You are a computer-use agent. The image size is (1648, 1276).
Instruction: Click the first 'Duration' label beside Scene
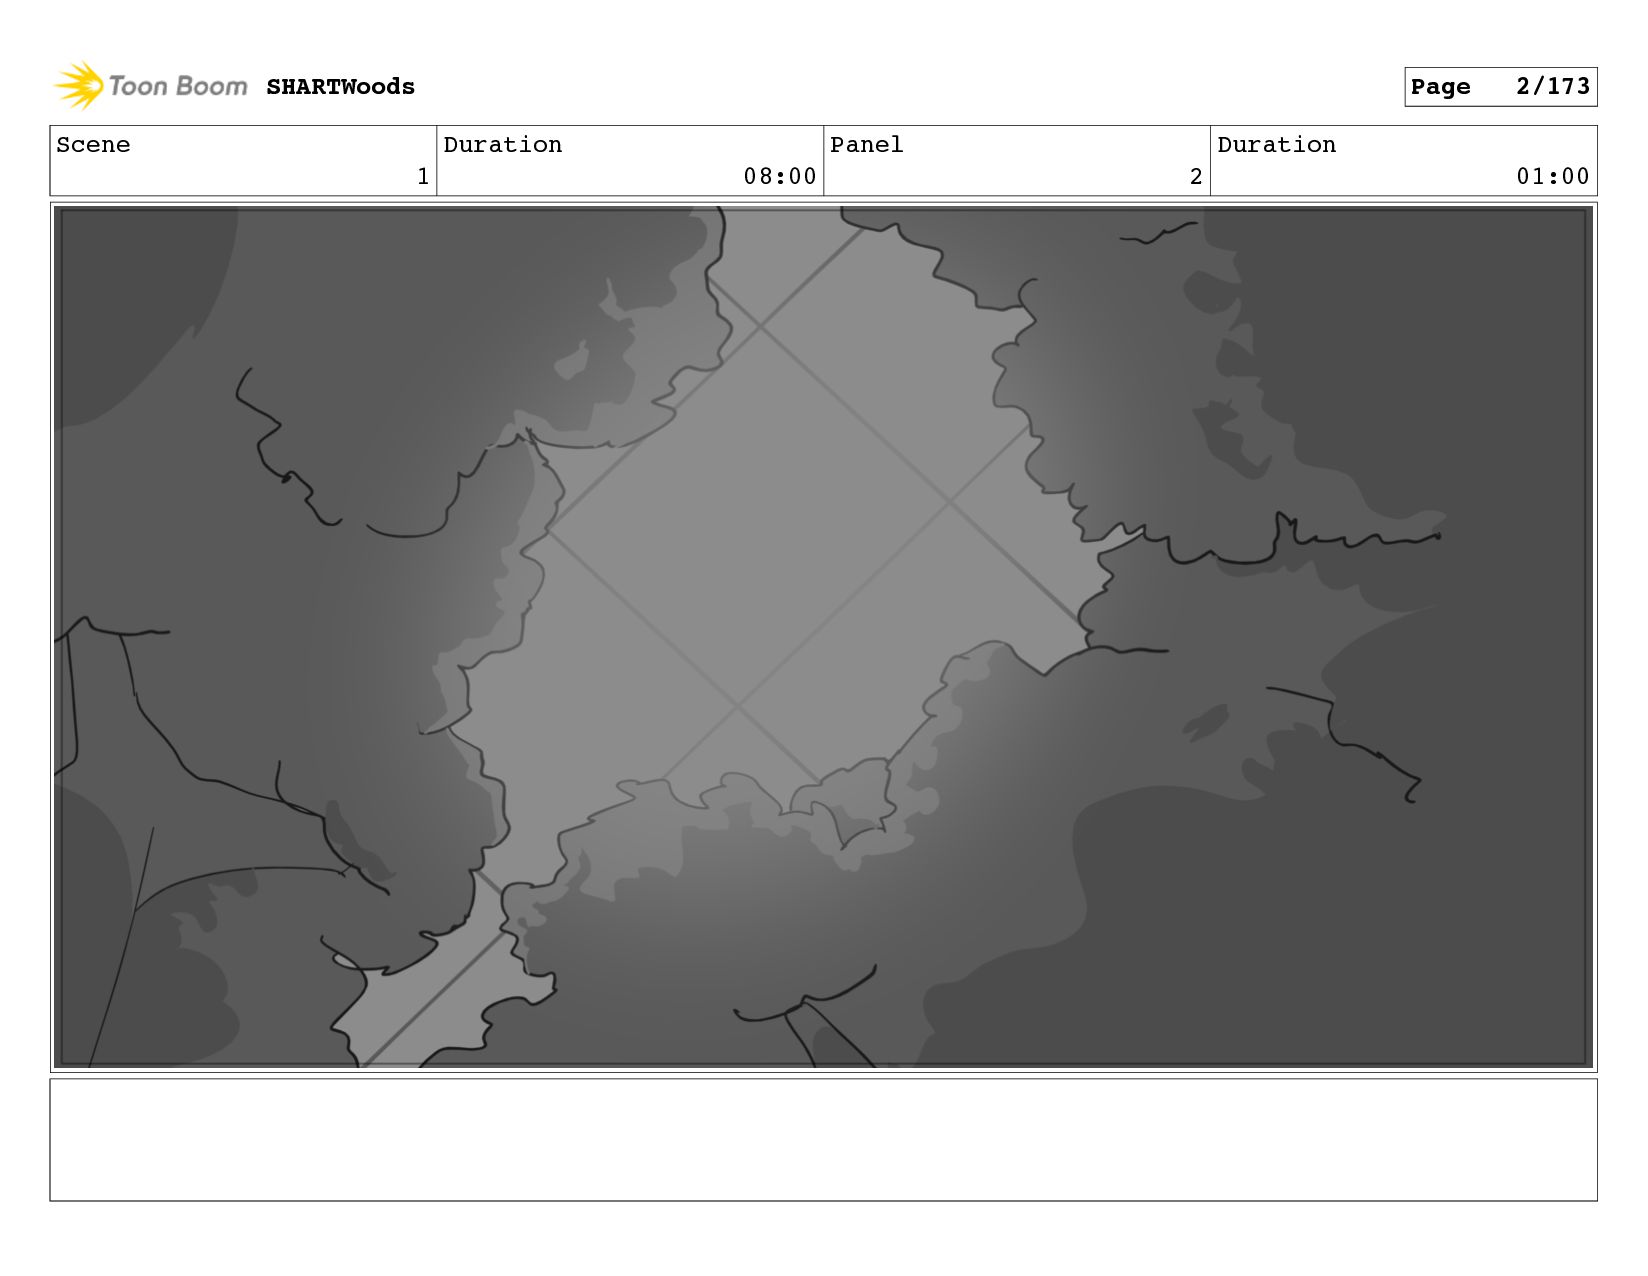(x=502, y=145)
